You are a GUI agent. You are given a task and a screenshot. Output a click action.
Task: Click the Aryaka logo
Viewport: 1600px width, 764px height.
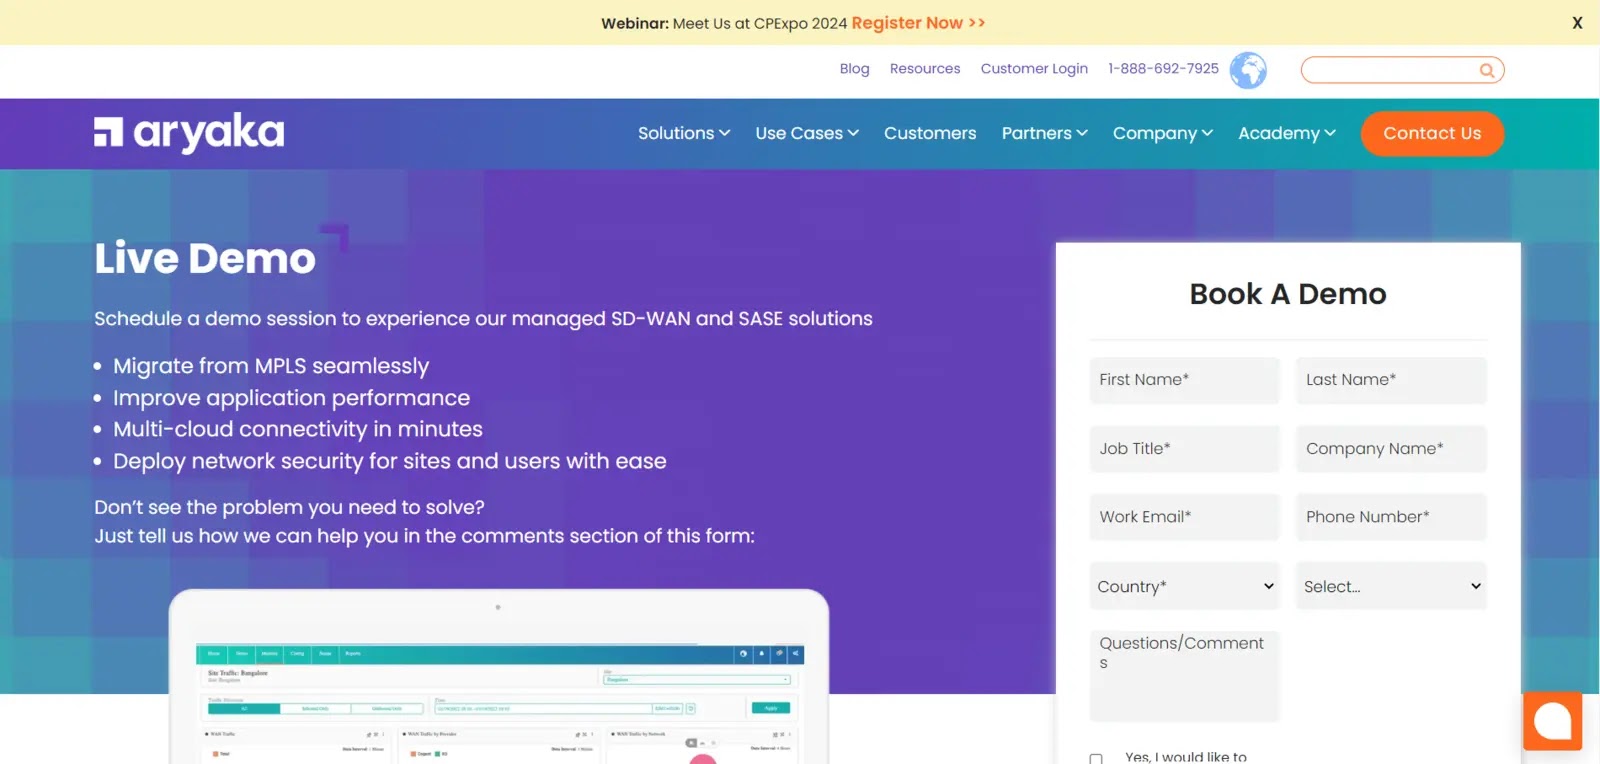click(189, 132)
